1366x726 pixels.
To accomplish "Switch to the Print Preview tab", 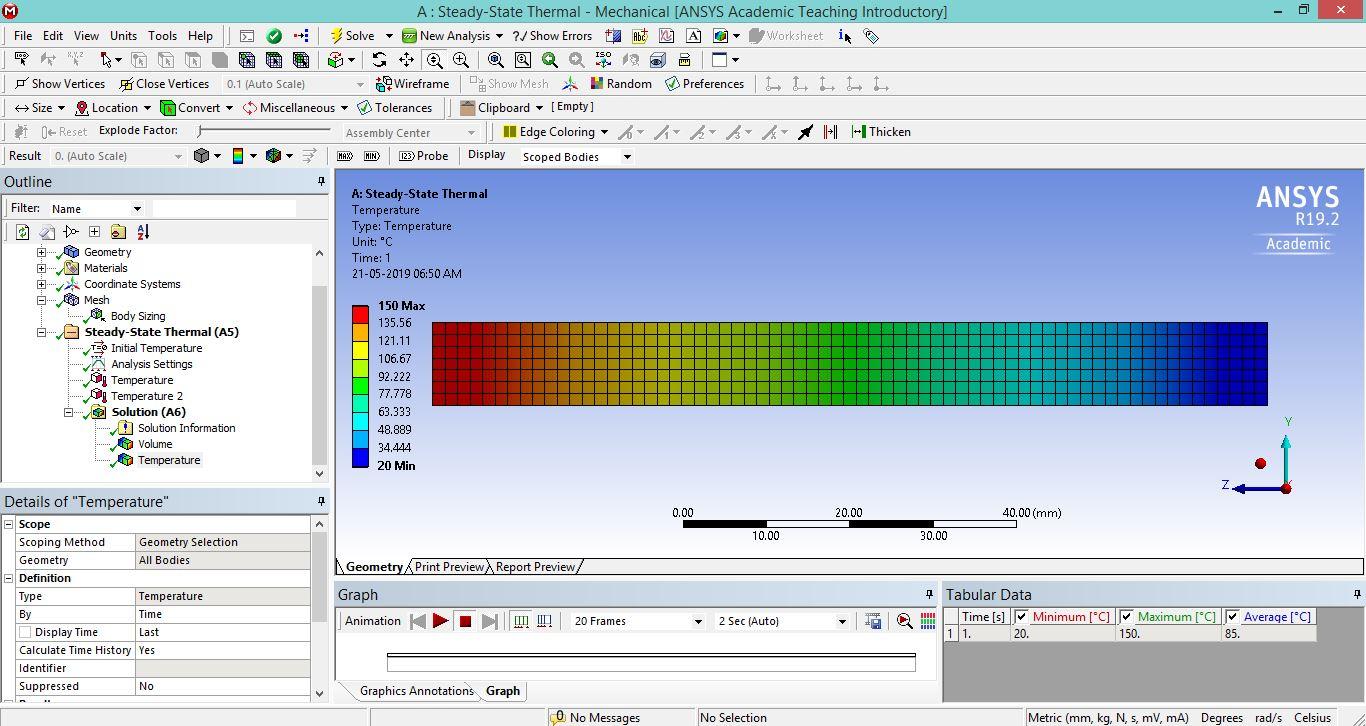I will click(448, 567).
